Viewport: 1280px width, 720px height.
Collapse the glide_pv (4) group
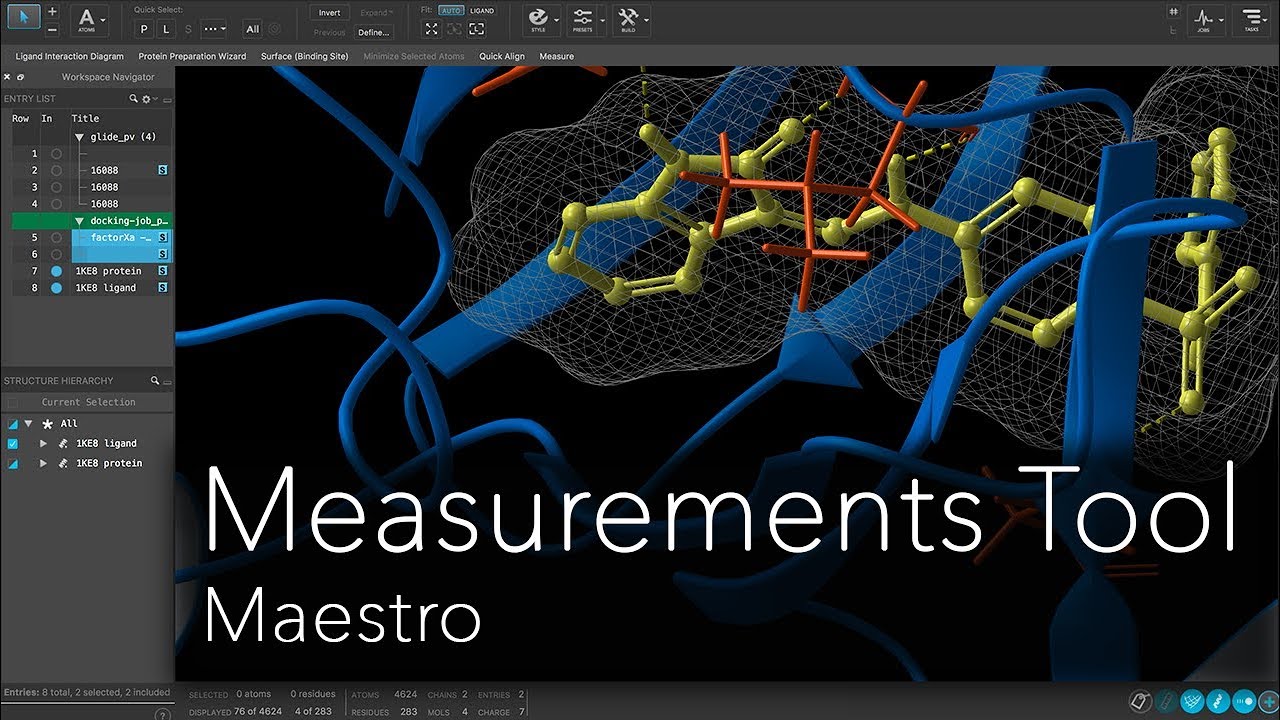coord(79,137)
